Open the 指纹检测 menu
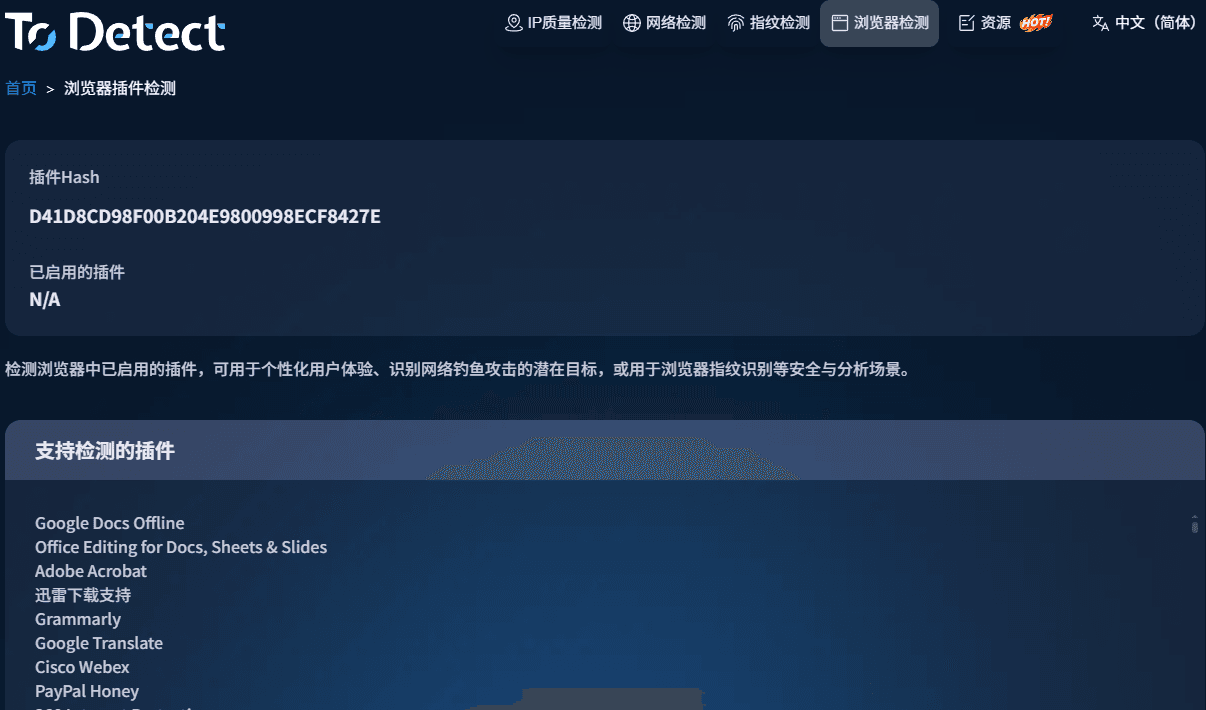Image resolution: width=1206 pixels, height=710 pixels. tap(768, 23)
